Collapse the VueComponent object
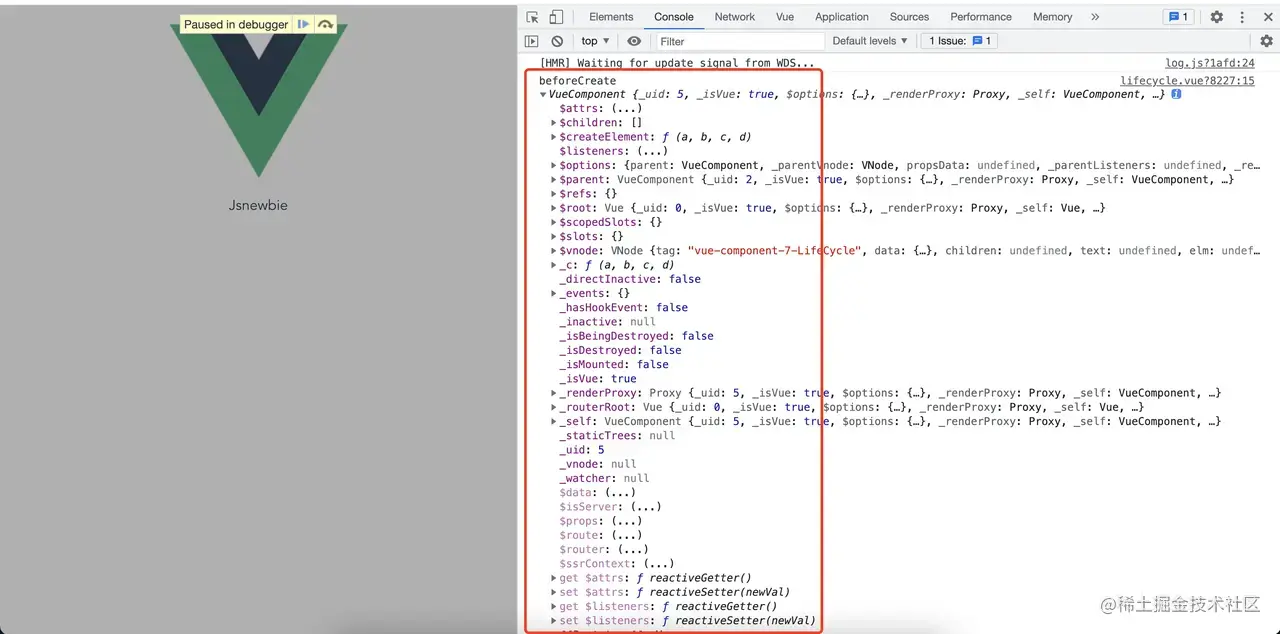This screenshot has width=1280, height=634. point(543,95)
